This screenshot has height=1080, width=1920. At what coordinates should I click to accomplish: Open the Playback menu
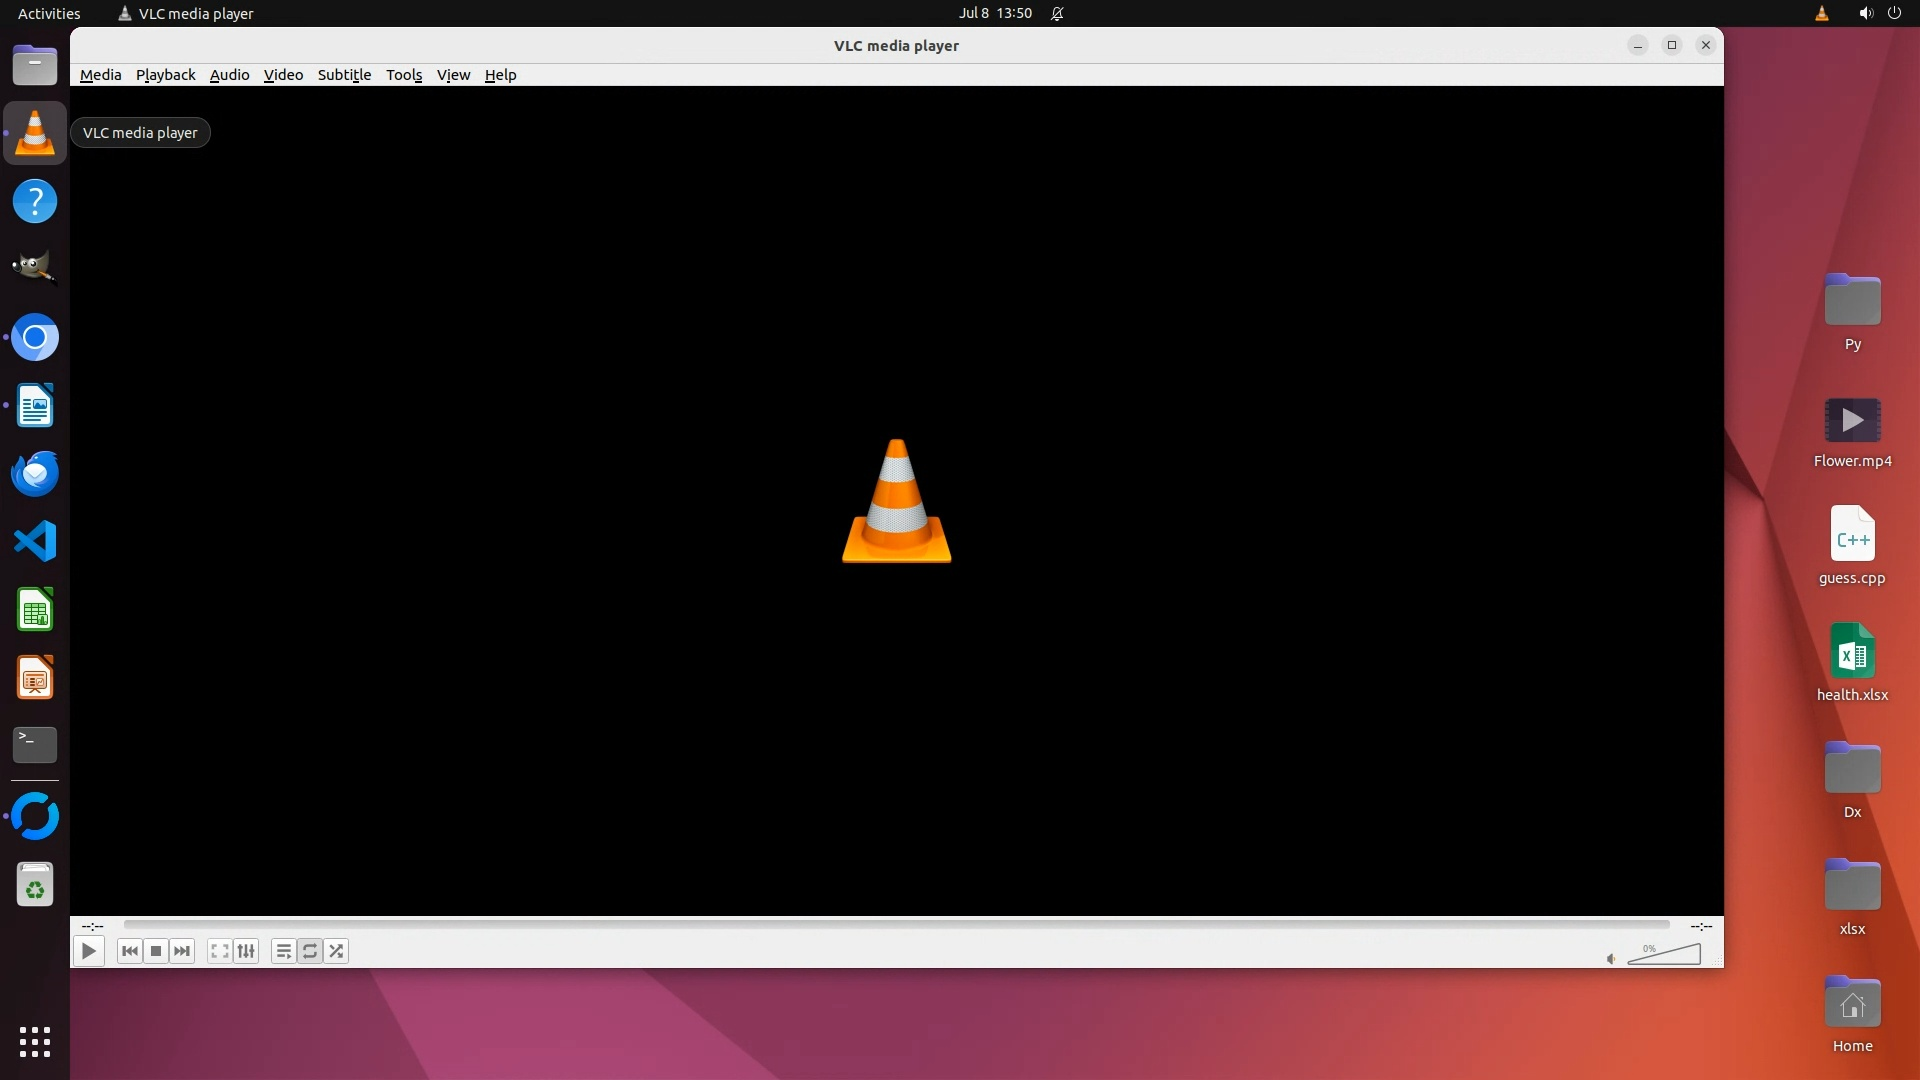pos(165,75)
